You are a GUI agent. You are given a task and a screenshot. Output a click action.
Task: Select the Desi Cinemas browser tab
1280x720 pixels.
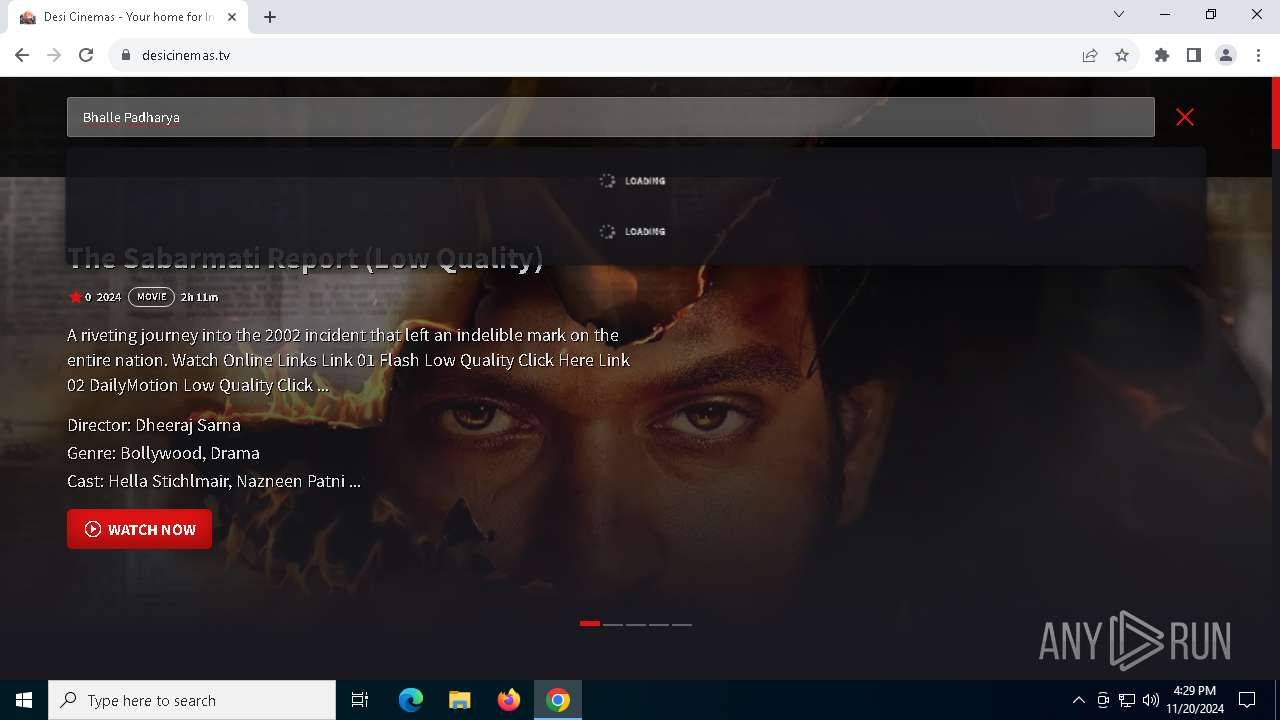[x=128, y=17]
